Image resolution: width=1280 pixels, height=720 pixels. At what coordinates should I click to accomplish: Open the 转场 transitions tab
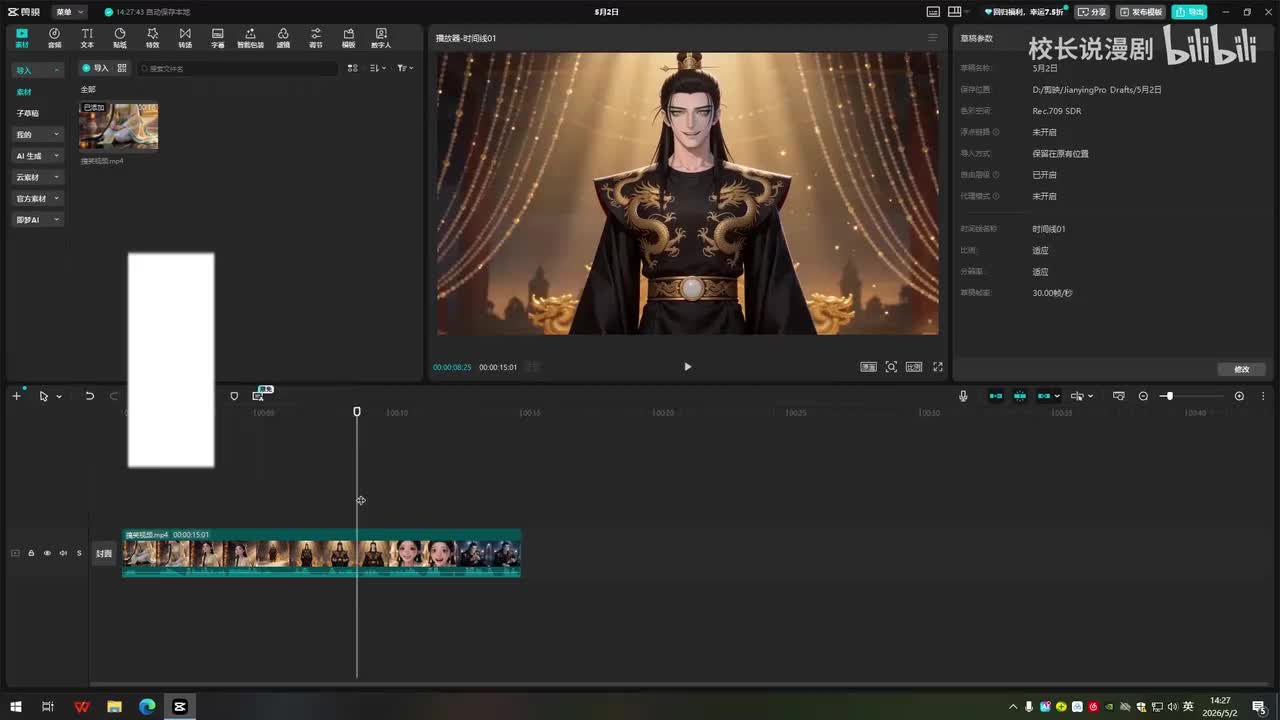(185, 38)
